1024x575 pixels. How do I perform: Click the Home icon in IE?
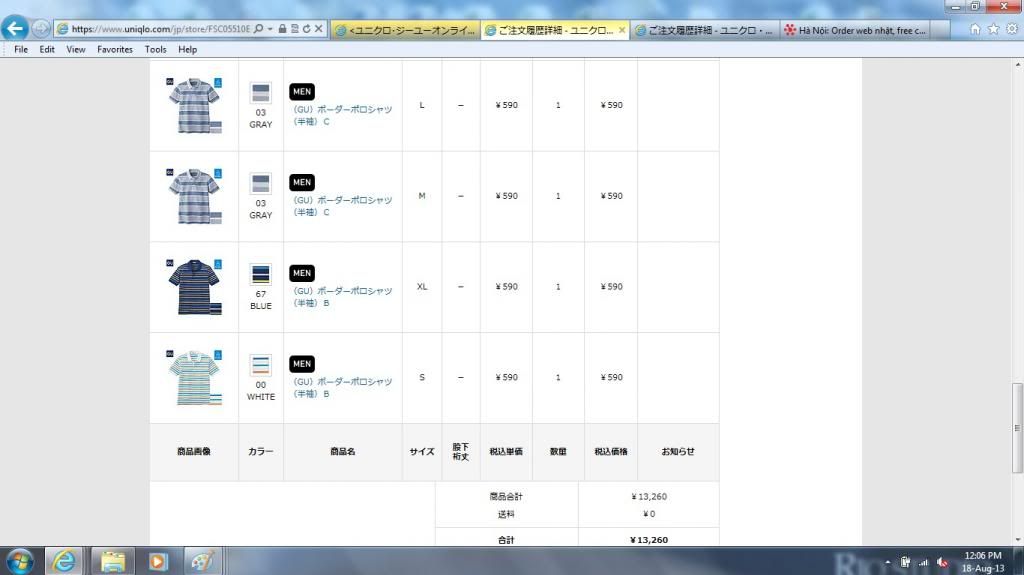[975, 29]
